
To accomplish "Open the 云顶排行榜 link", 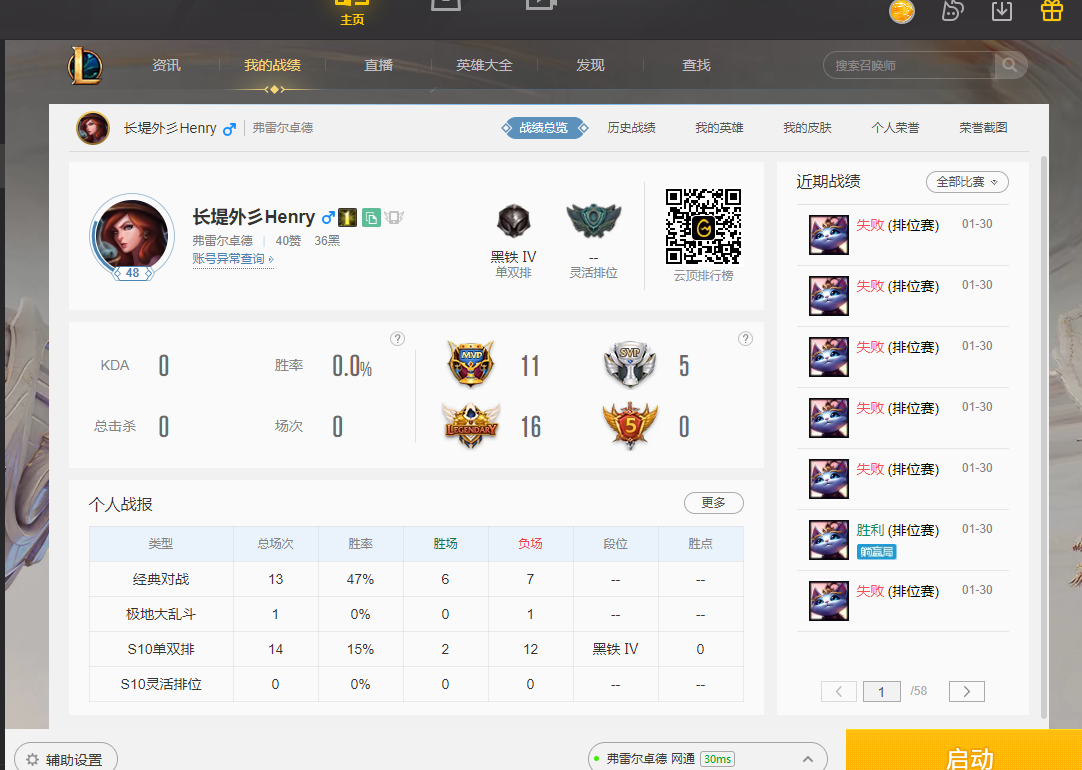I will point(703,275).
